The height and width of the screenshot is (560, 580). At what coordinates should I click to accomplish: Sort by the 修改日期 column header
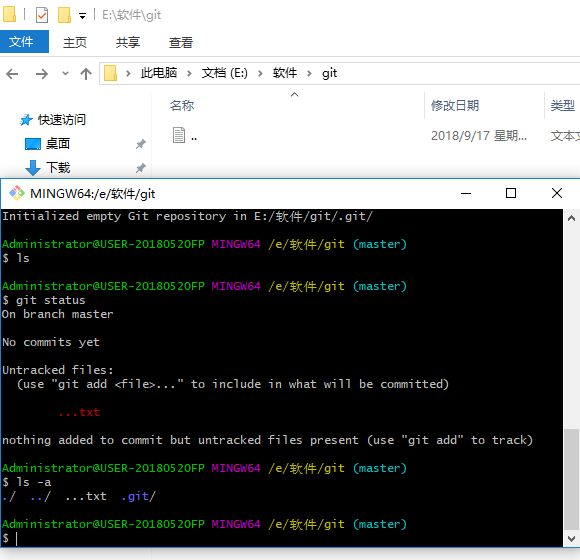click(x=455, y=106)
